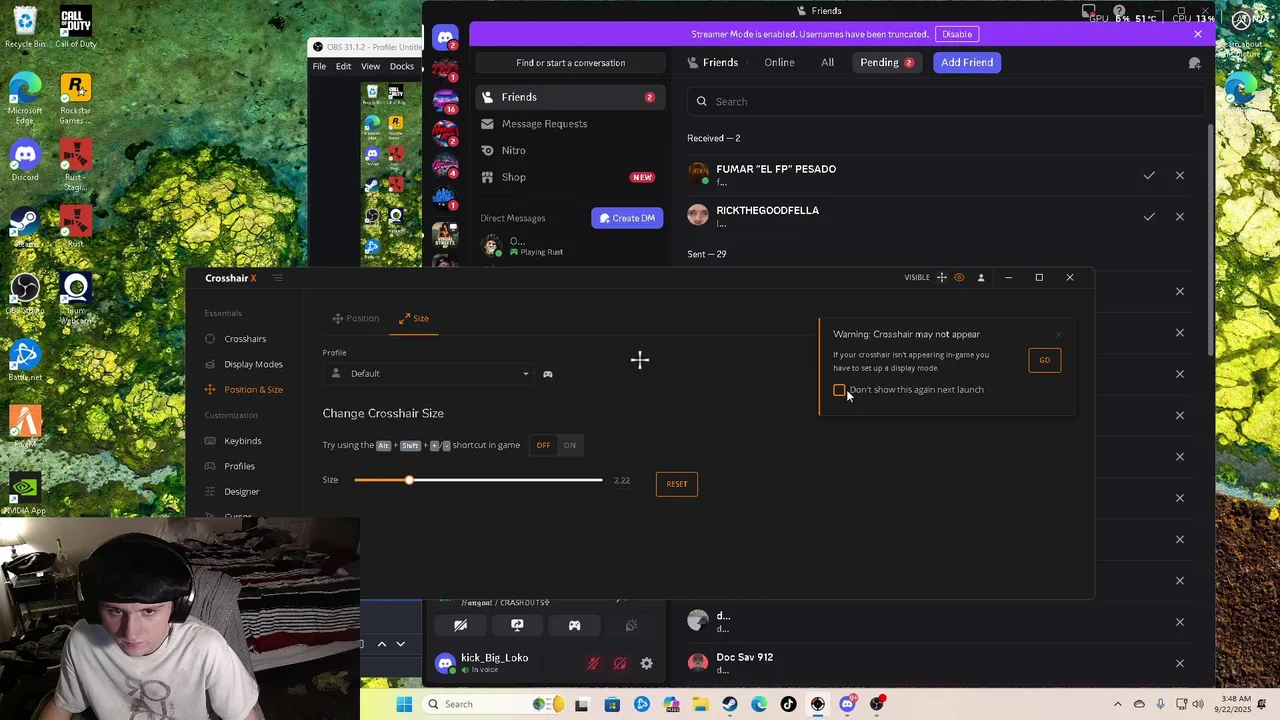This screenshot has width=1280, height=720.
Task: Open direct message with Playing Rust user
Action: pyautogui.click(x=570, y=246)
